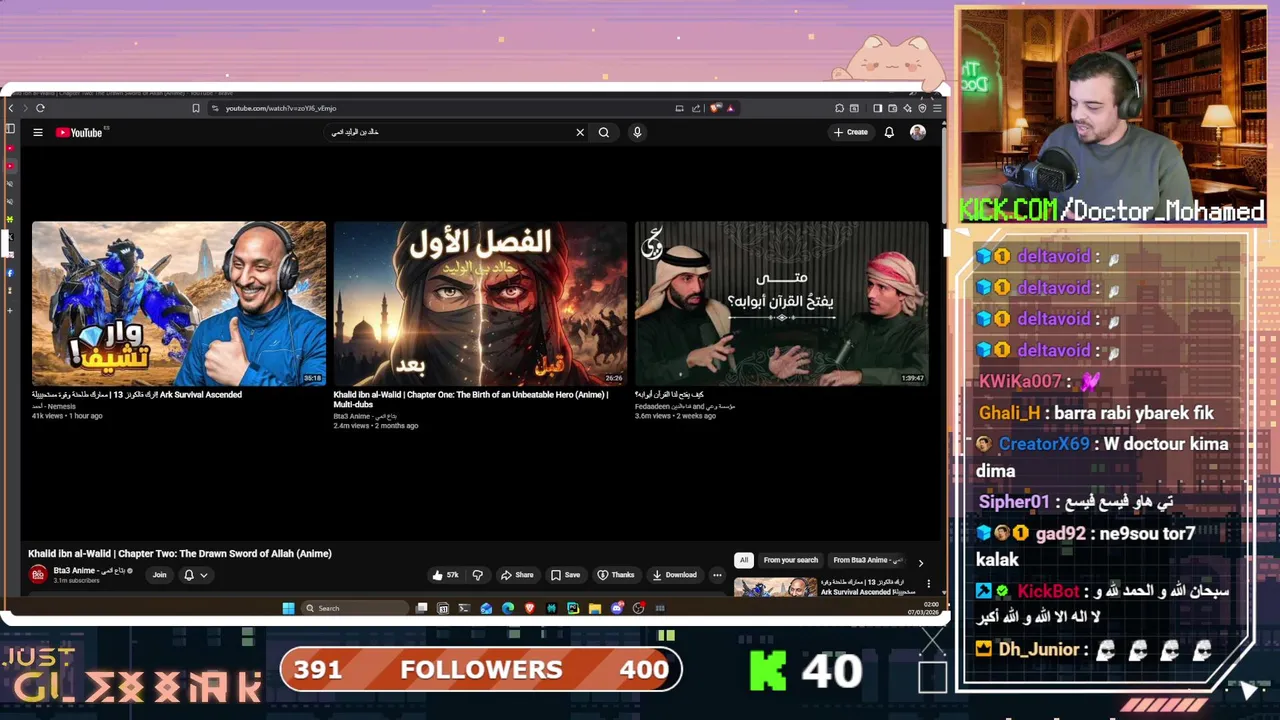Open the browser extensions puzzle icon

click(839, 108)
